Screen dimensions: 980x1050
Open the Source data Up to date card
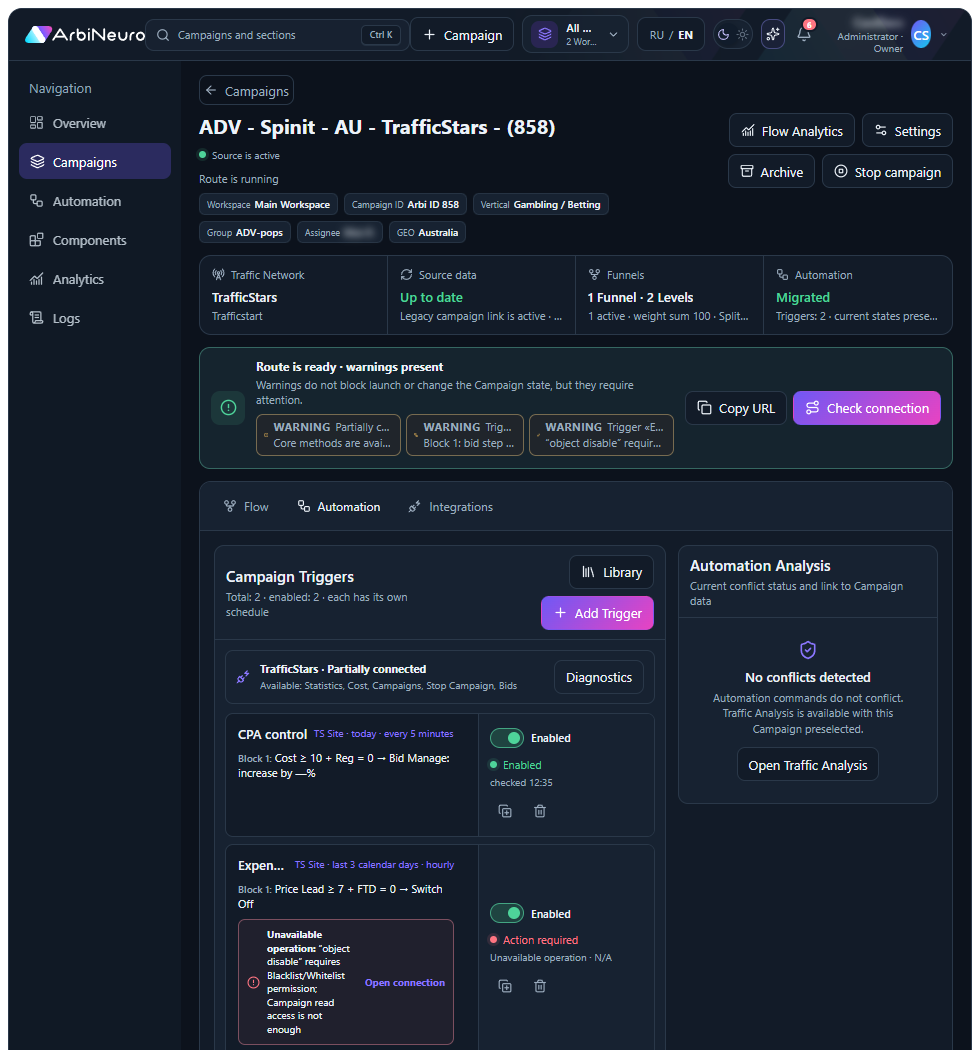click(x=481, y=295)
